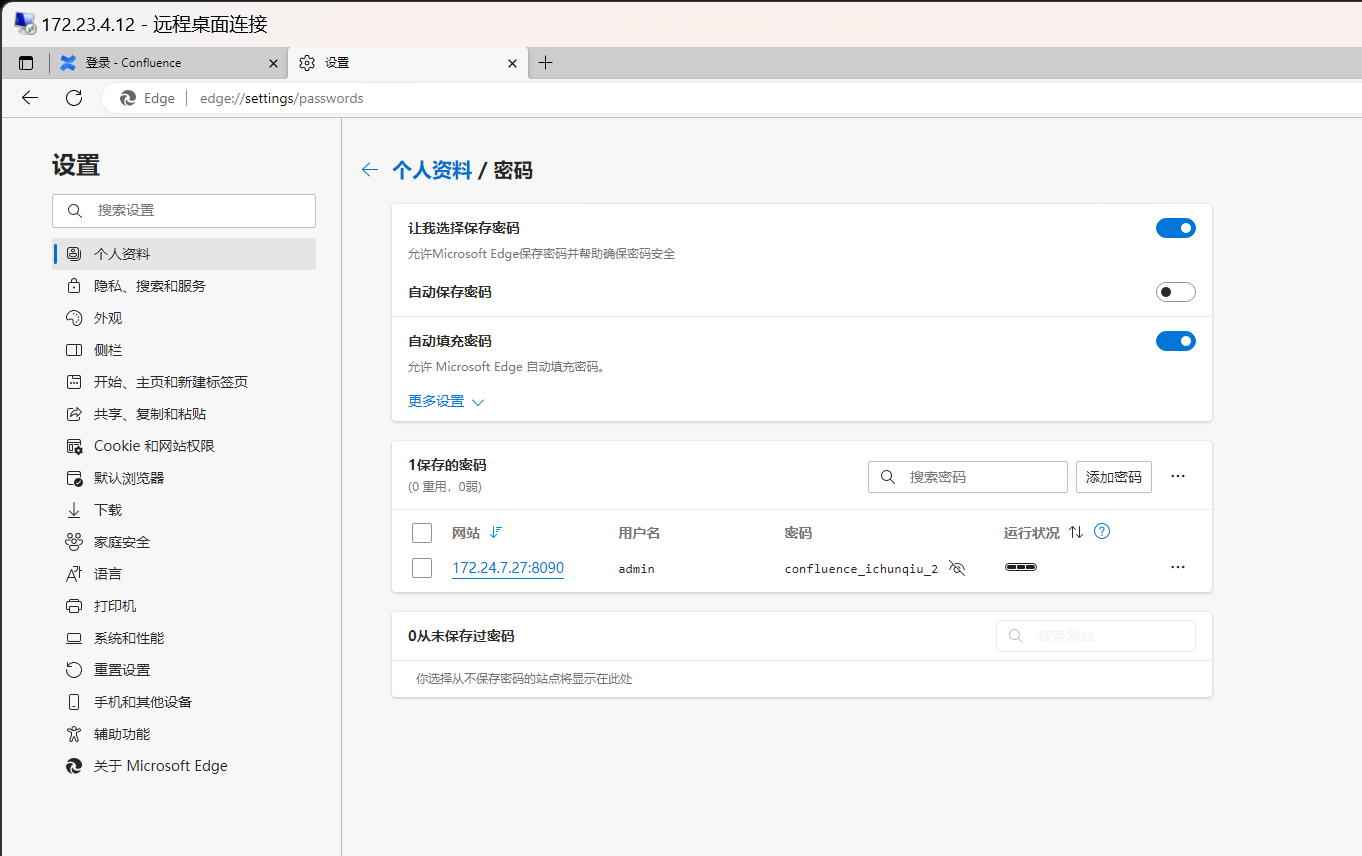Expand 更多设置 section
Image resolution: width=1362 pixels, height=856 pixels.
click(446, 401)
